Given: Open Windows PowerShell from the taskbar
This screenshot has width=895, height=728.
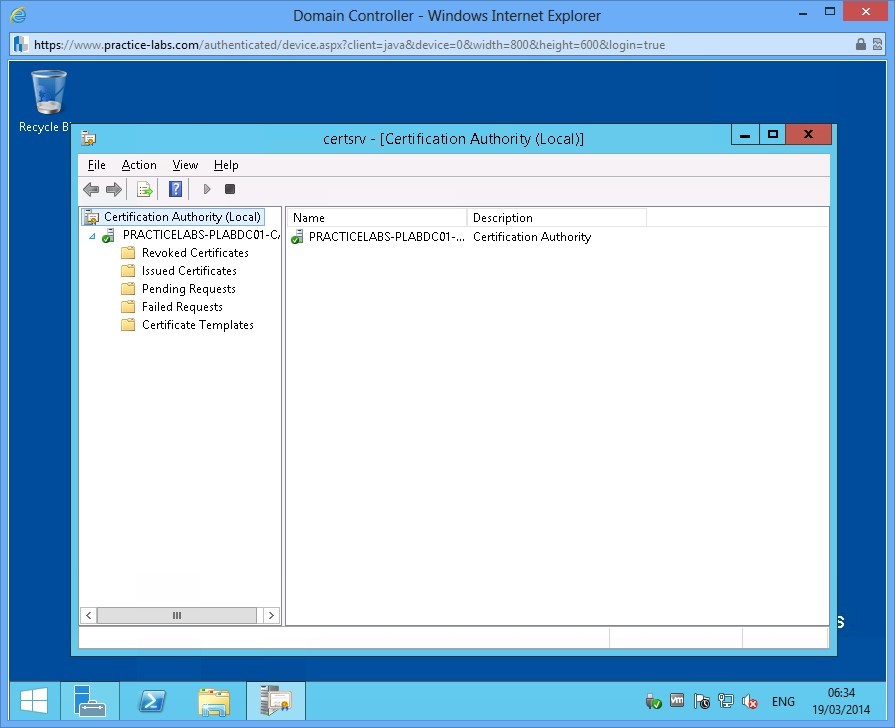Looking at the screenshot, I should pos(152,701).
